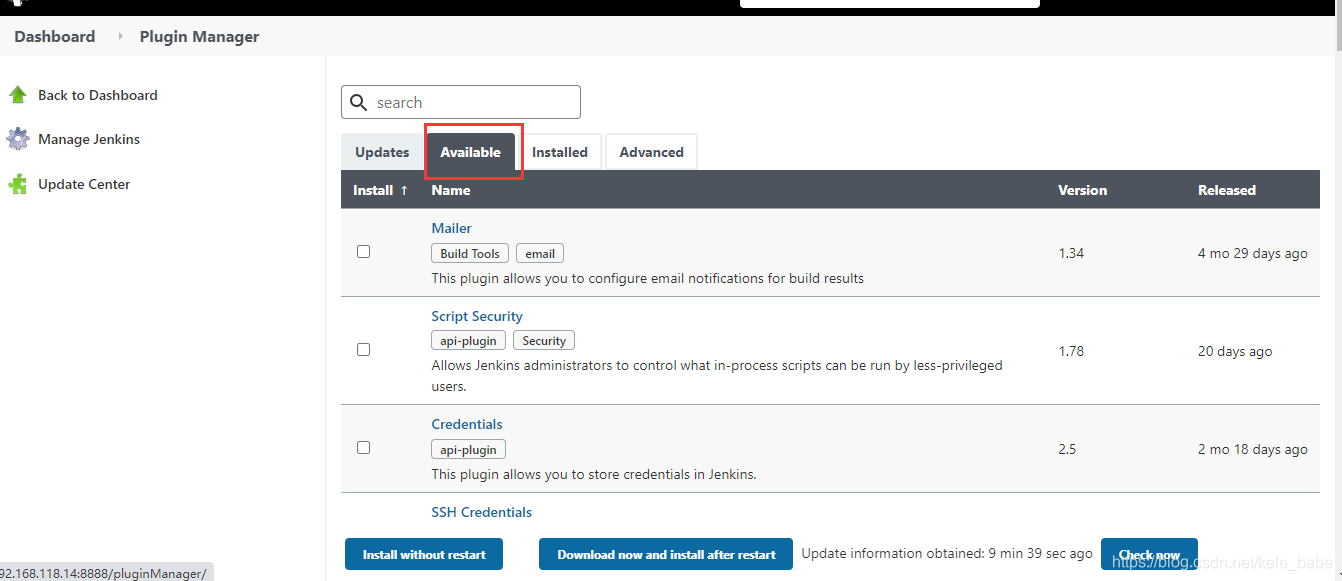
Task: Click the Dashboard breadcrumb
Action: point(55,36)
